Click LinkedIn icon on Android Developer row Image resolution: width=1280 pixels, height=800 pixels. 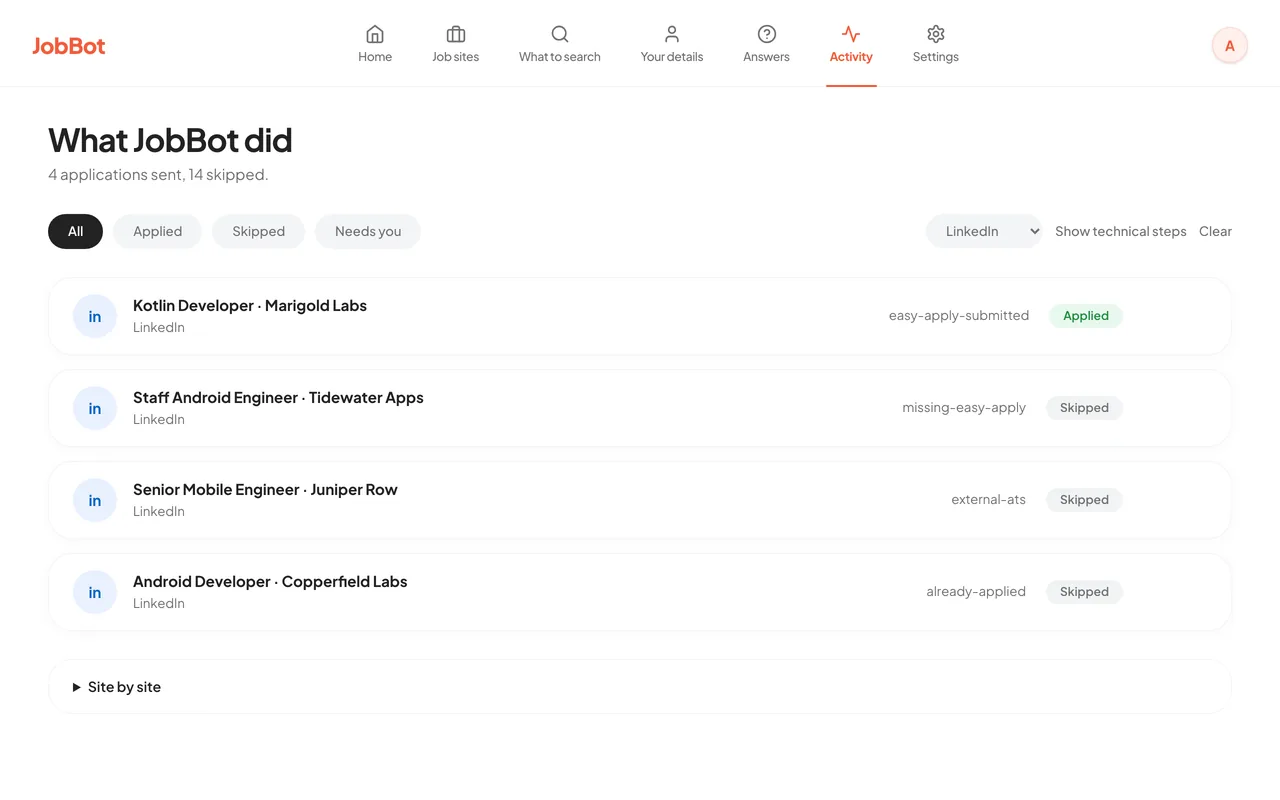click(x=95, y=592)
